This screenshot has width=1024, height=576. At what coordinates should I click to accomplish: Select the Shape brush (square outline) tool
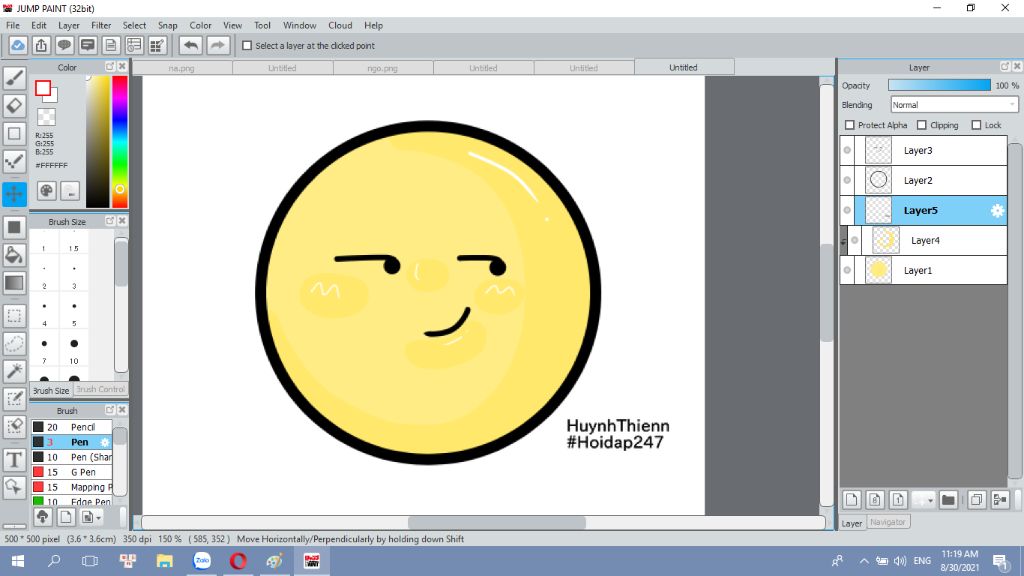click(x=14, y=134)
